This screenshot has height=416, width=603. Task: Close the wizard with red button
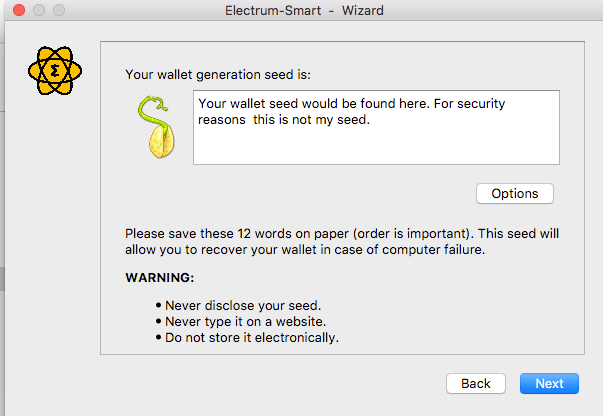[17, 10]
